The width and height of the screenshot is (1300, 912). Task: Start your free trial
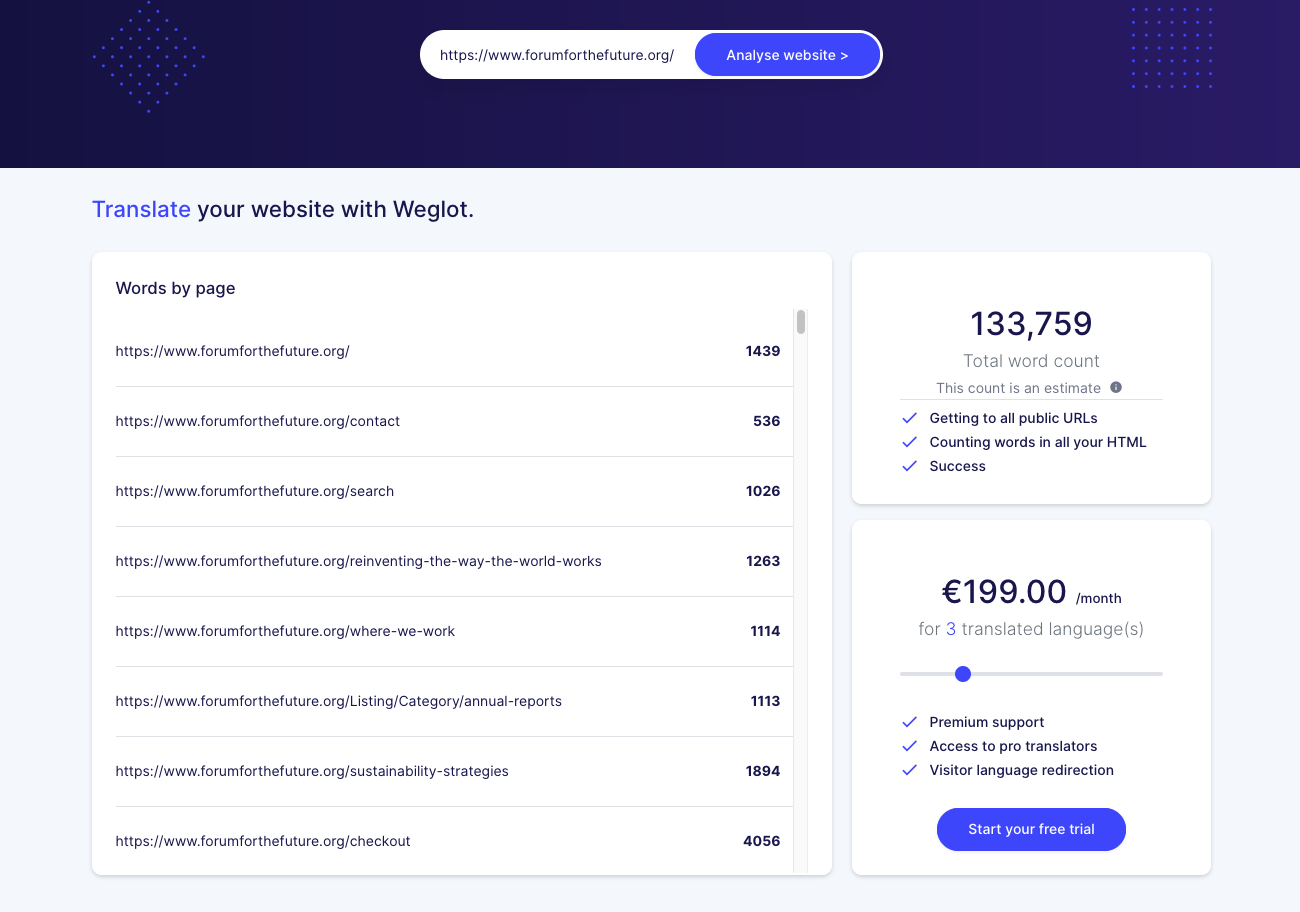(1031, 829)
